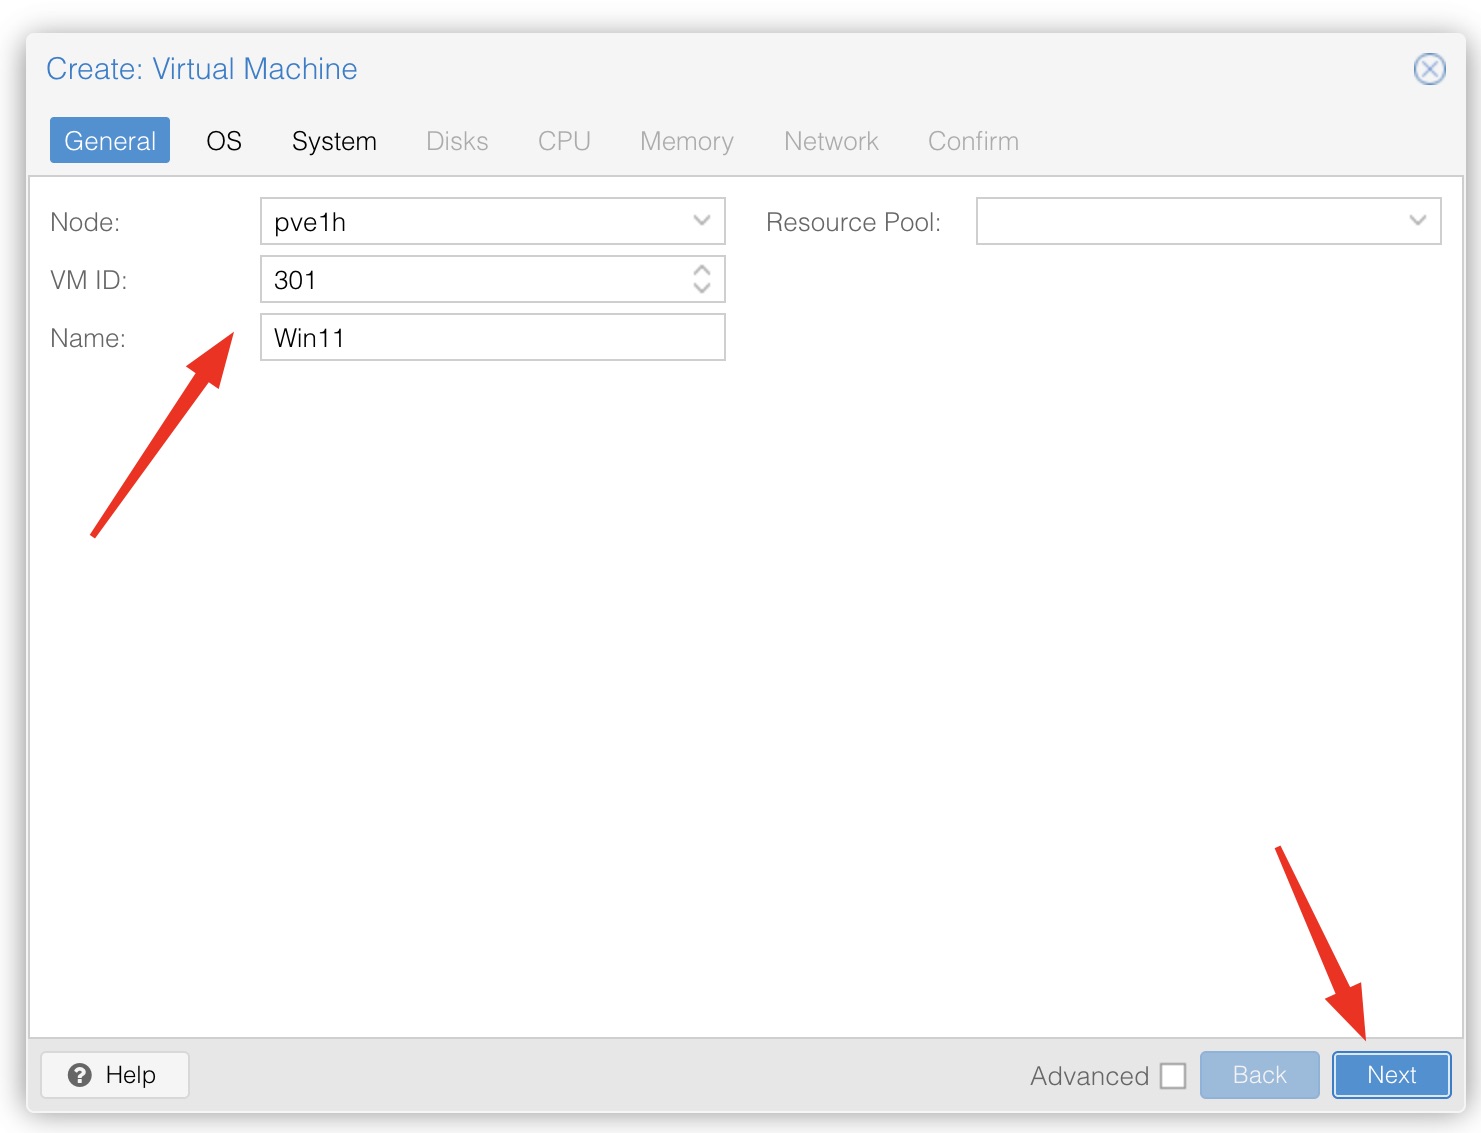1481x1133 pixels.
Task: Open the Node dropdown list
Action: (701, 221)
